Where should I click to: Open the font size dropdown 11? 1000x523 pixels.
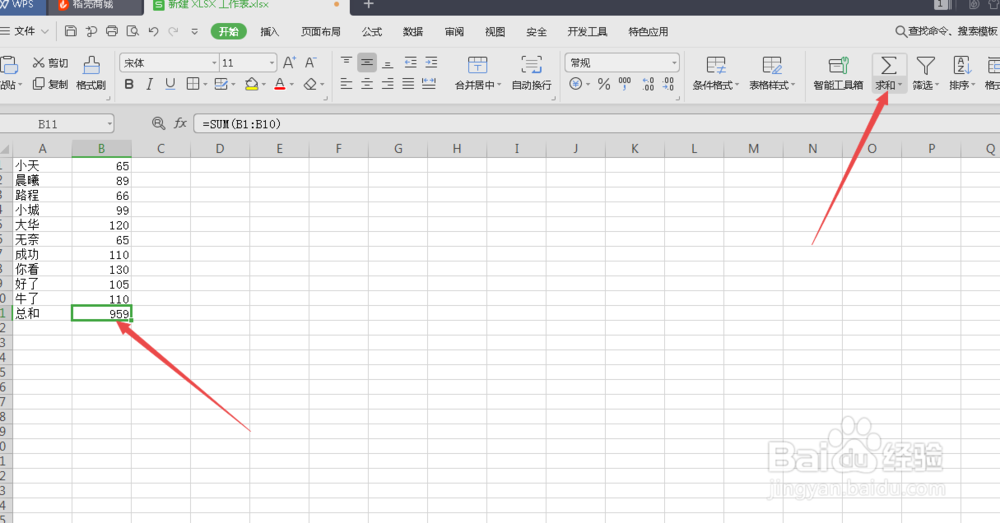point(272,63)
